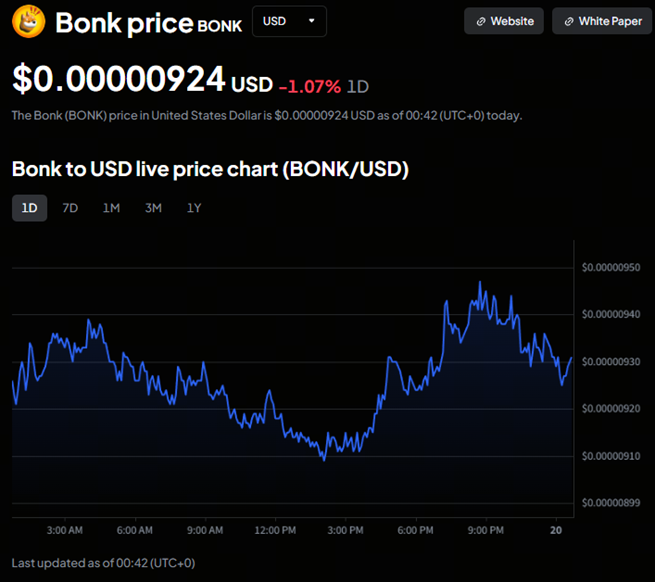Click the chart at the 9:00 PM peak
655x582 pixels.
pyautogui.click(x=480, y=283)
